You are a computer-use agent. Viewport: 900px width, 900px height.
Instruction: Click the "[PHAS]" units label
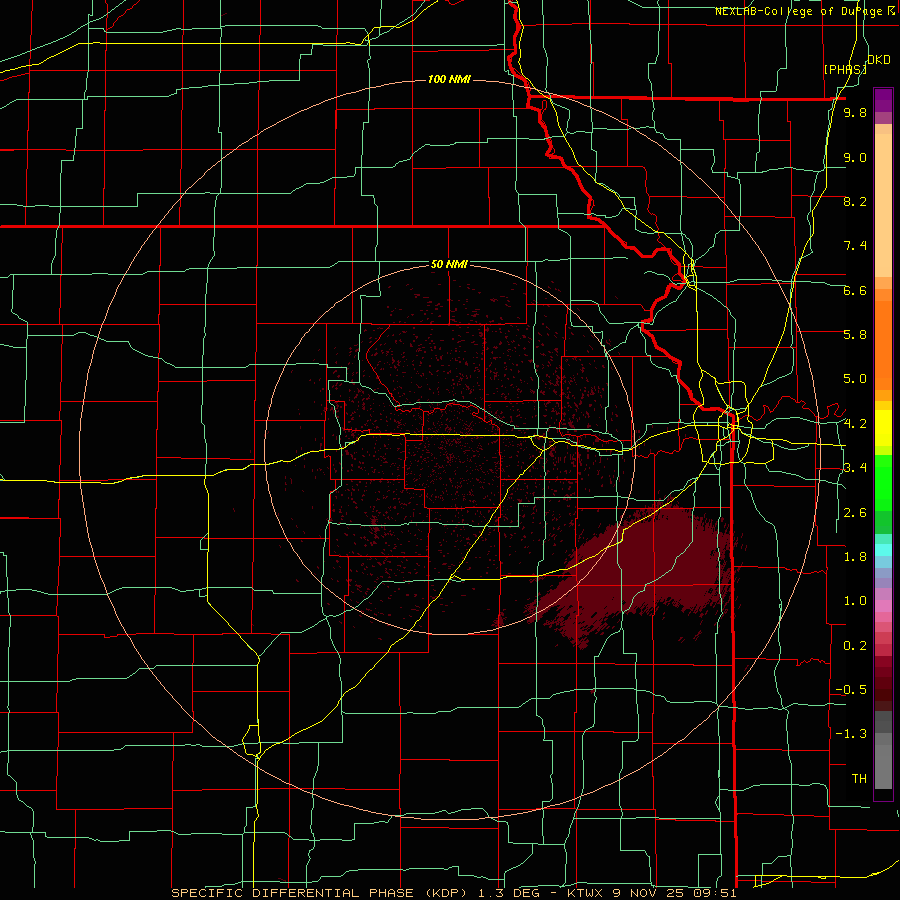pos(845,69)
